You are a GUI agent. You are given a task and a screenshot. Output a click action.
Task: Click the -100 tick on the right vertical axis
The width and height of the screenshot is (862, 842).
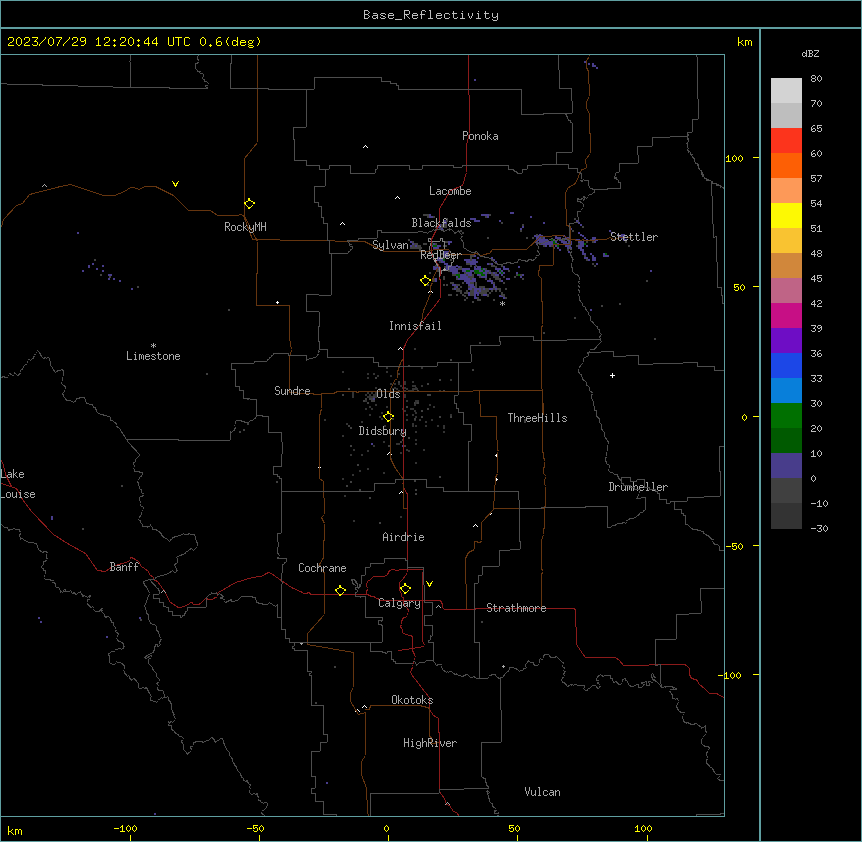tap(731, 675)
